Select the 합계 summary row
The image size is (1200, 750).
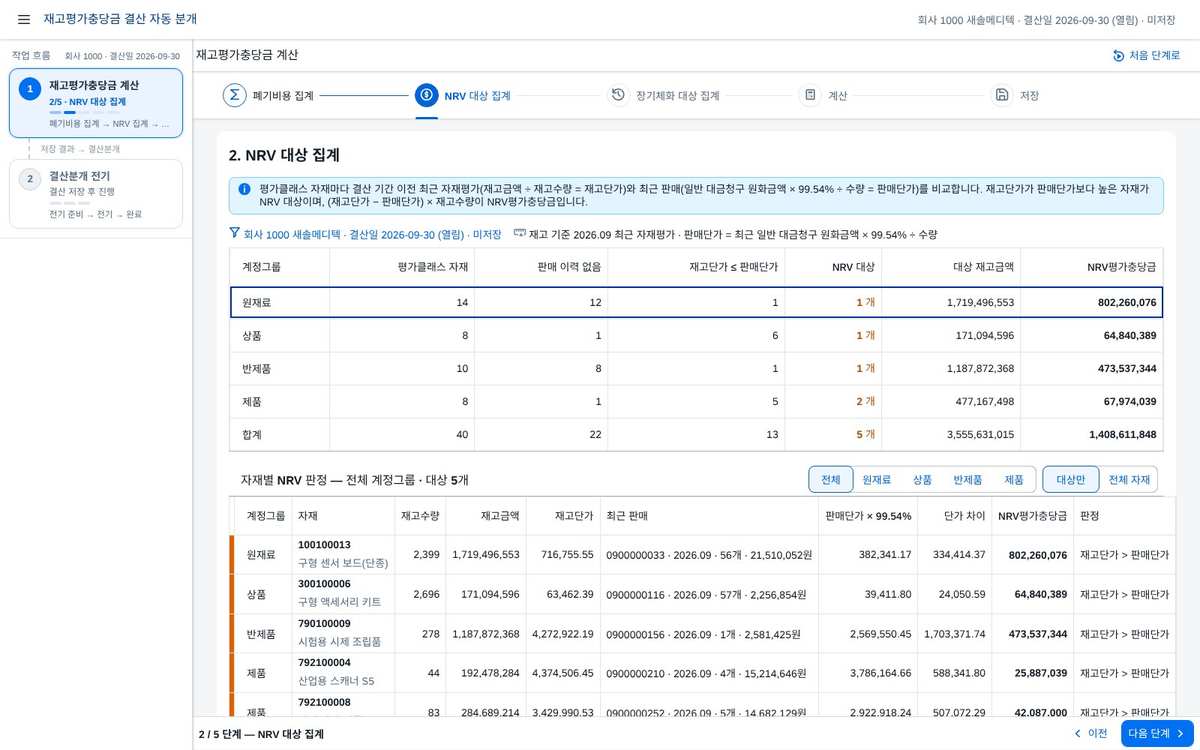[x=696, y=435]
